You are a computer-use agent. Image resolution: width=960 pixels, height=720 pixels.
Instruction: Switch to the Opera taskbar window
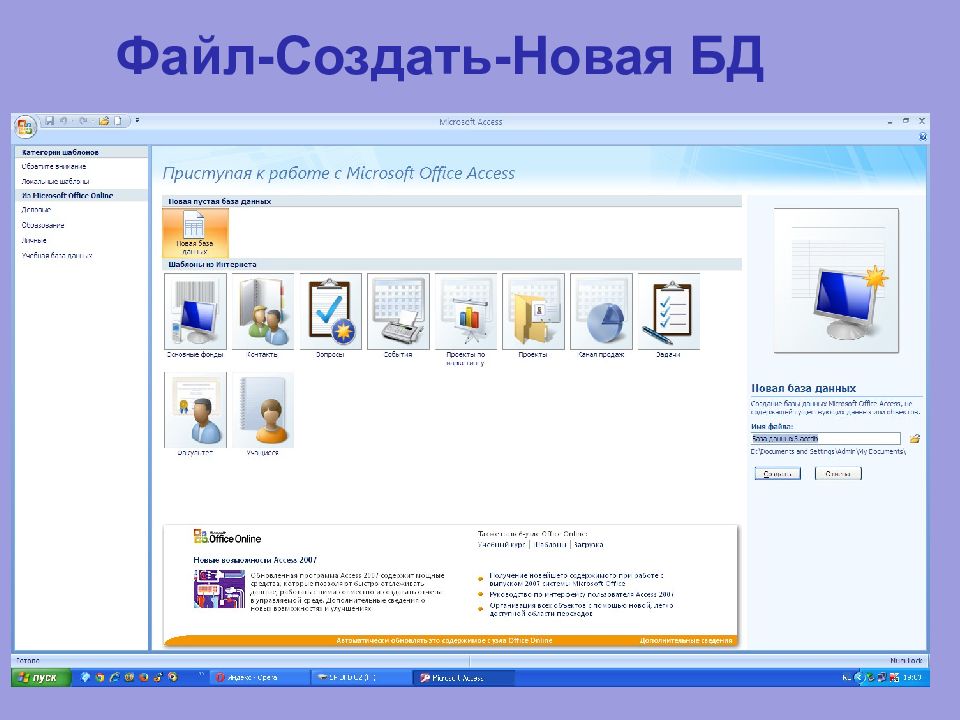pyautogui.click(x=258, y=678)
